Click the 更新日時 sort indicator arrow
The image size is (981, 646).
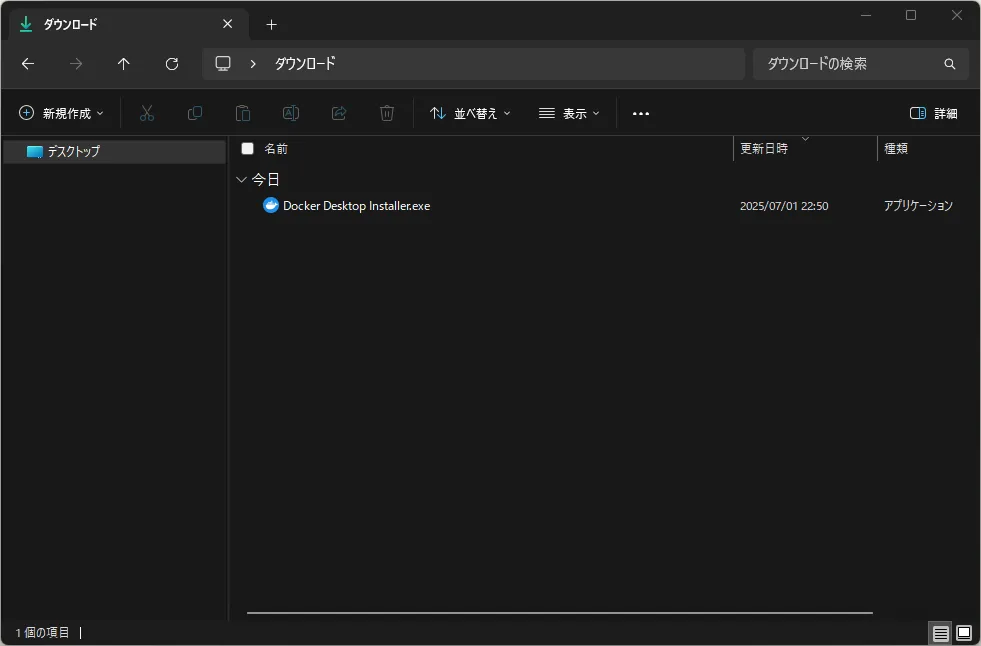click(805, 139)
